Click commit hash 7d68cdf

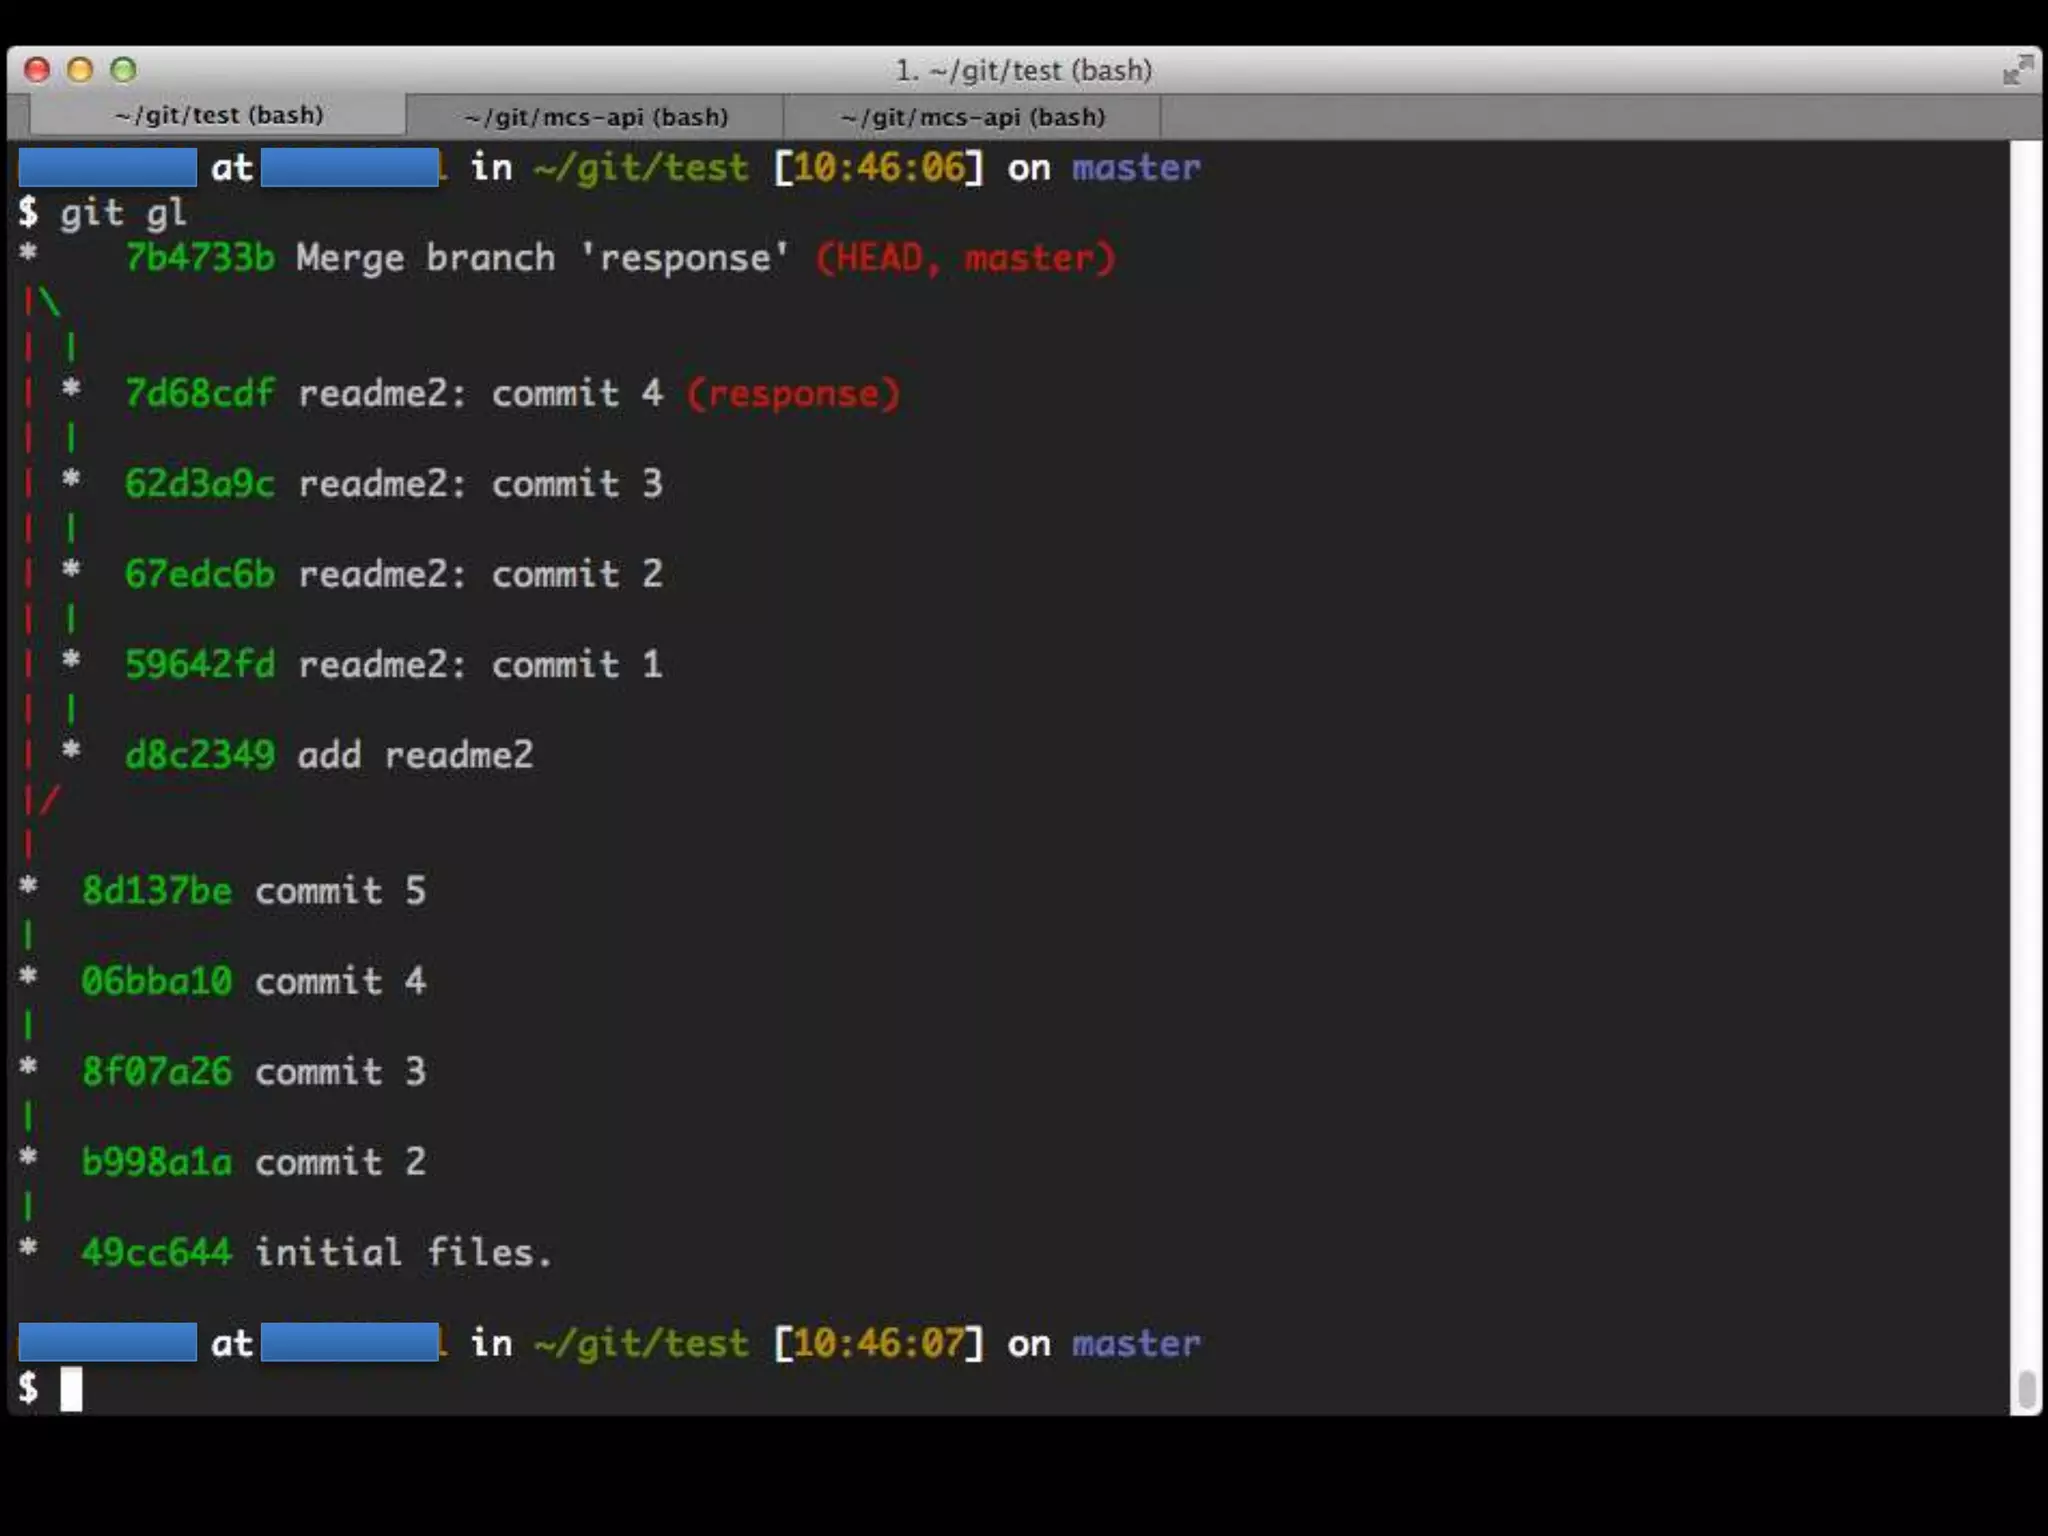tap(199, 393)
